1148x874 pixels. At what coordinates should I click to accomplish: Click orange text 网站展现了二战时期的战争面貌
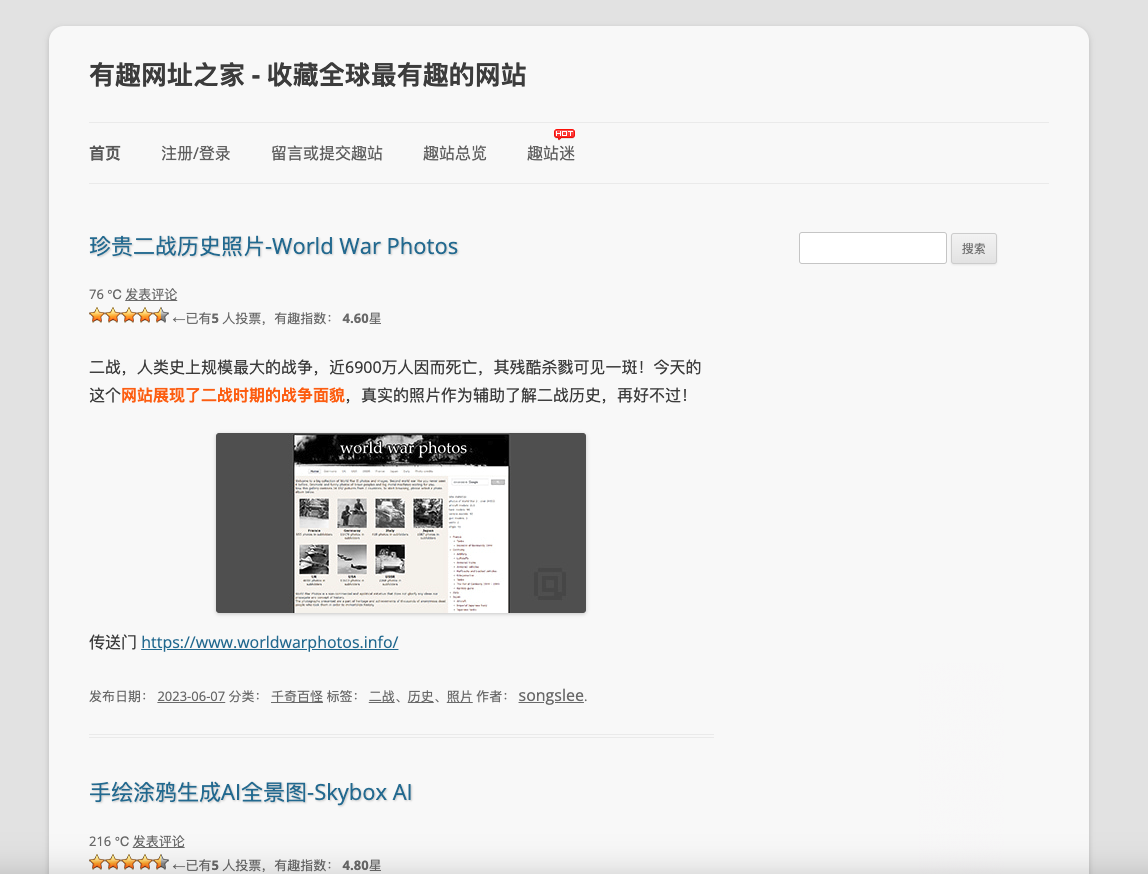click(x=233, y=395)
